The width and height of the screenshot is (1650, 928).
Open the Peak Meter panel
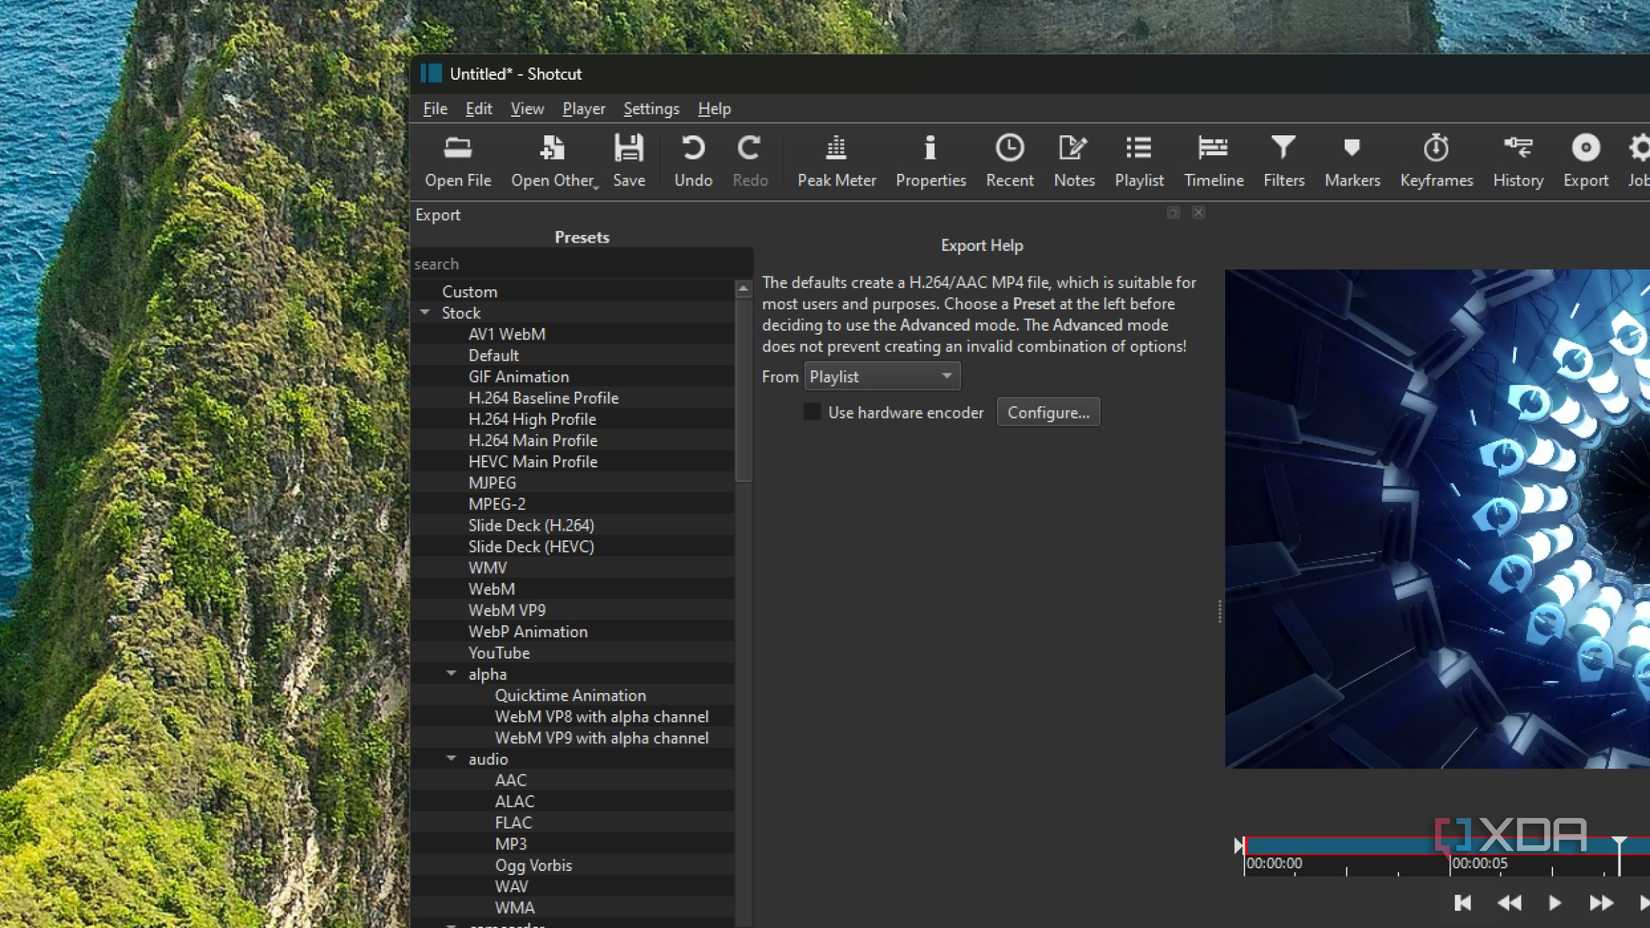[x=836, y=160]
